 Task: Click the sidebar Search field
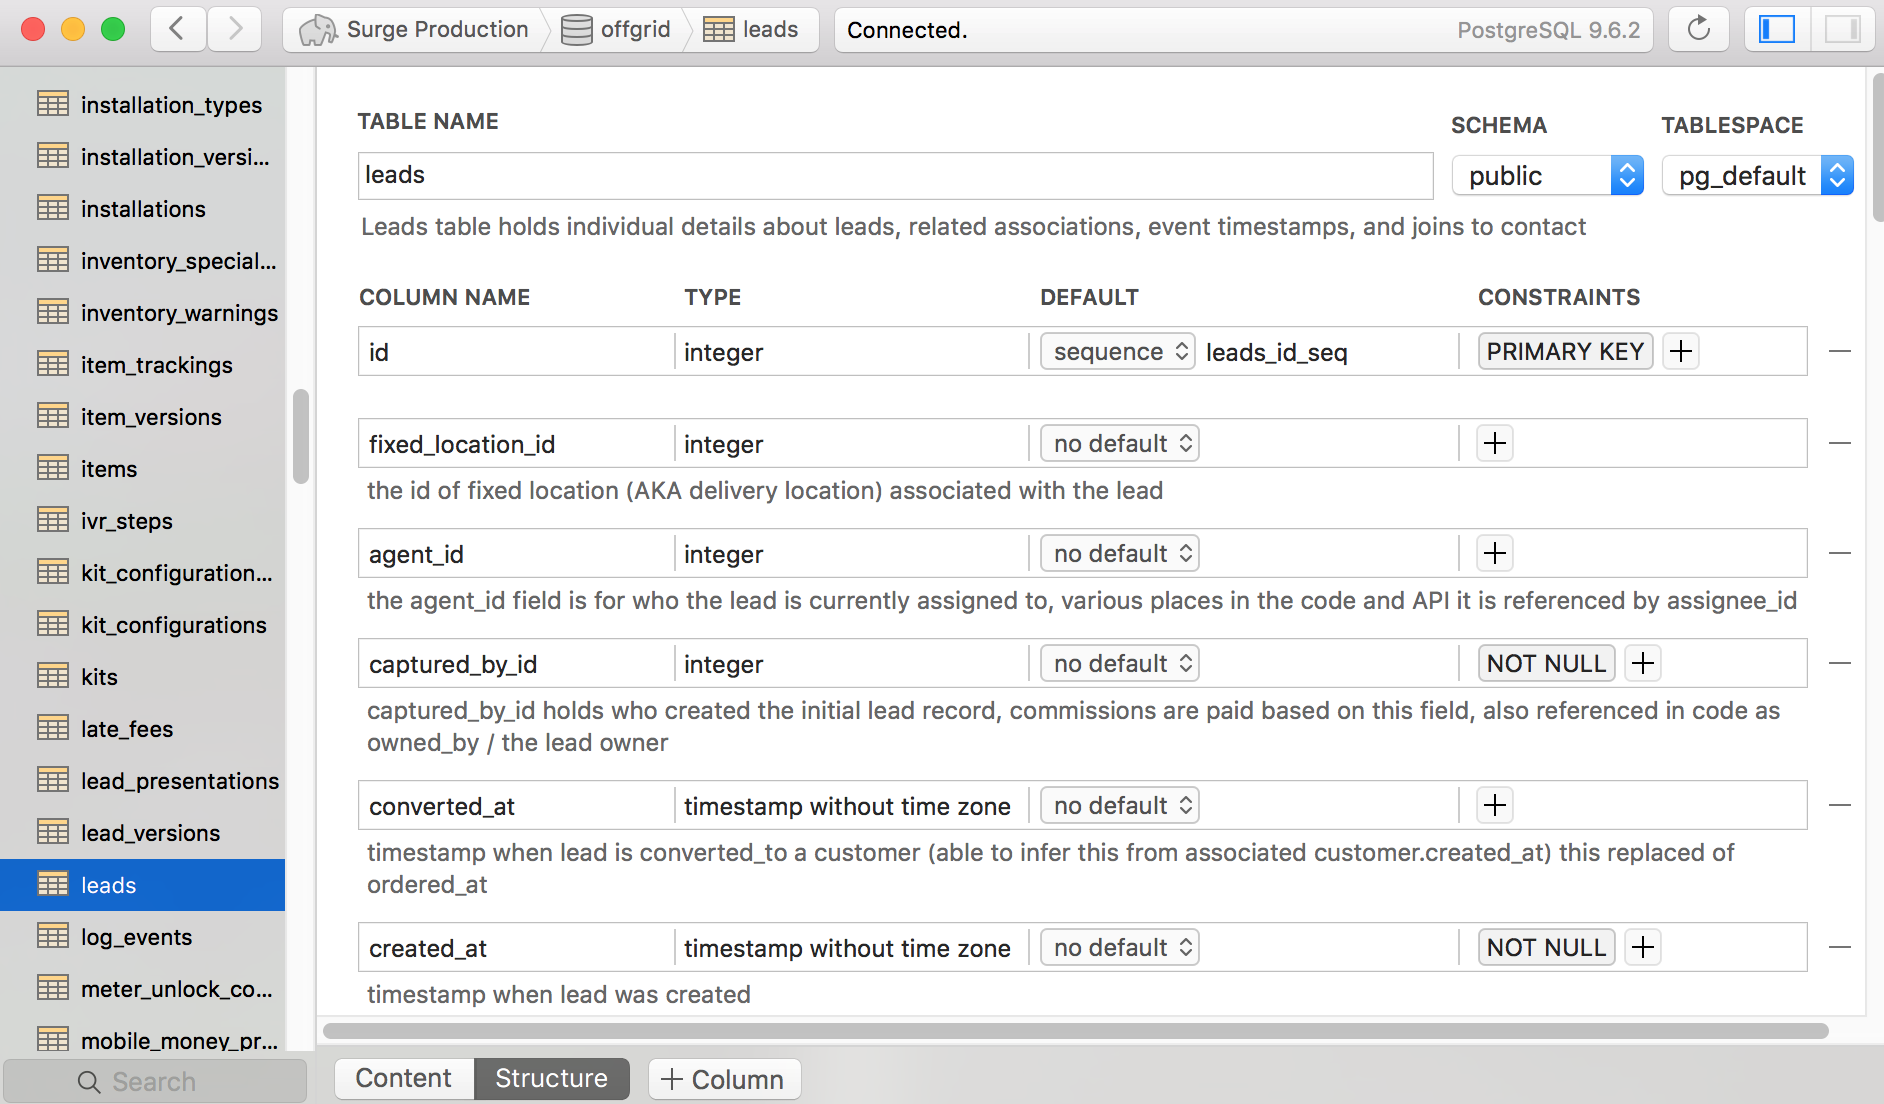(x=155, y=1081)
